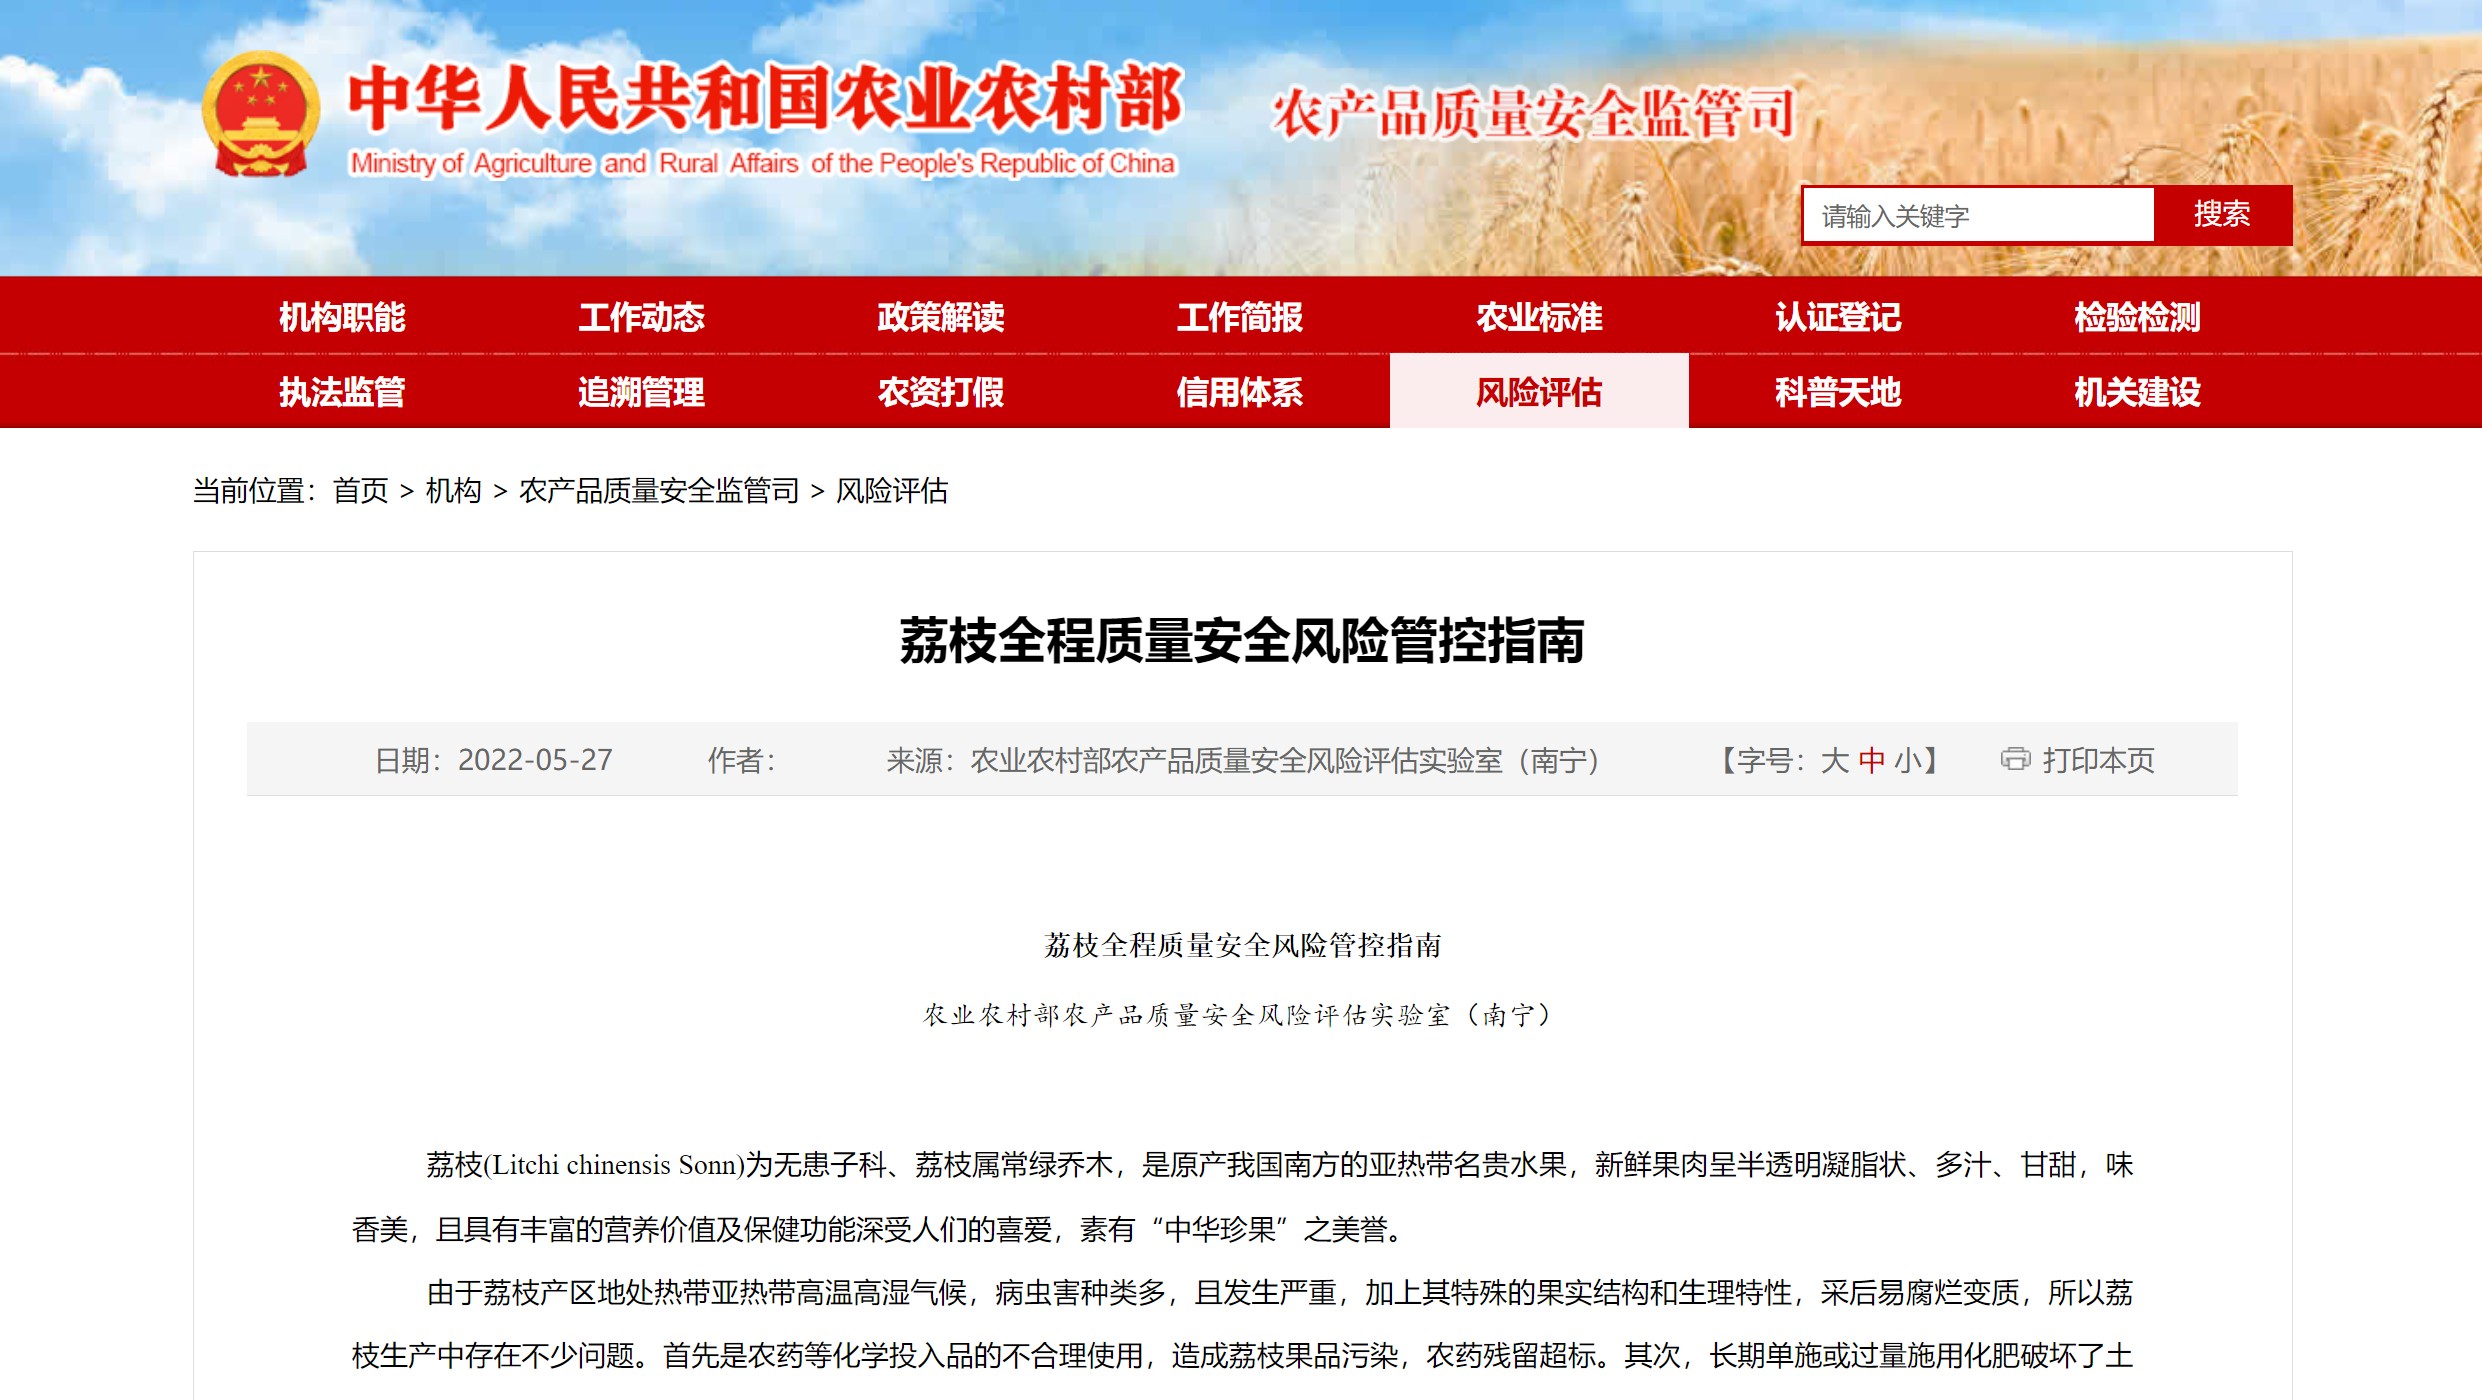
Task: Open the 农业标准 menu item
Action: coord(1539,317)
